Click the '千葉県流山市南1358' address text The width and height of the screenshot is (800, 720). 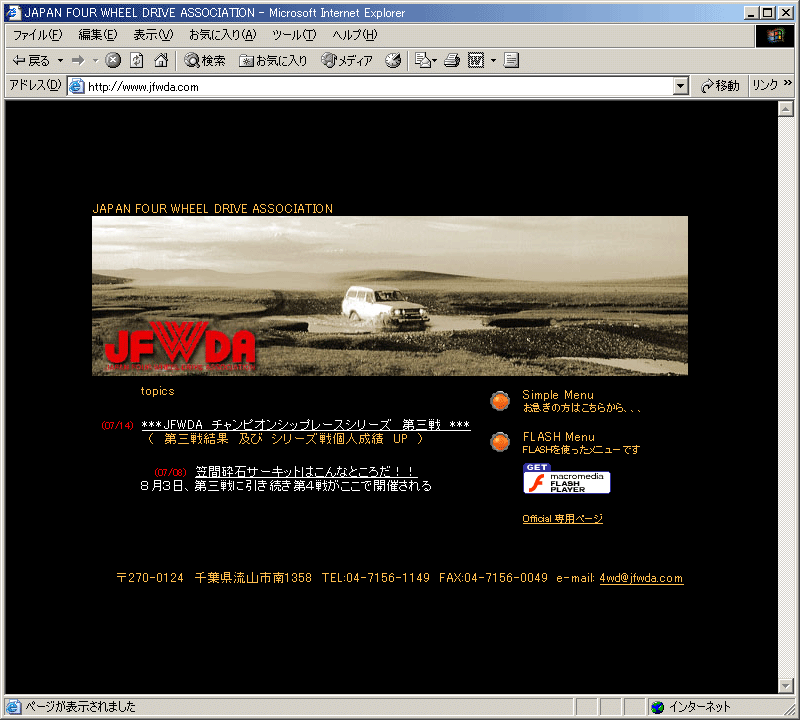coord(253,578)
